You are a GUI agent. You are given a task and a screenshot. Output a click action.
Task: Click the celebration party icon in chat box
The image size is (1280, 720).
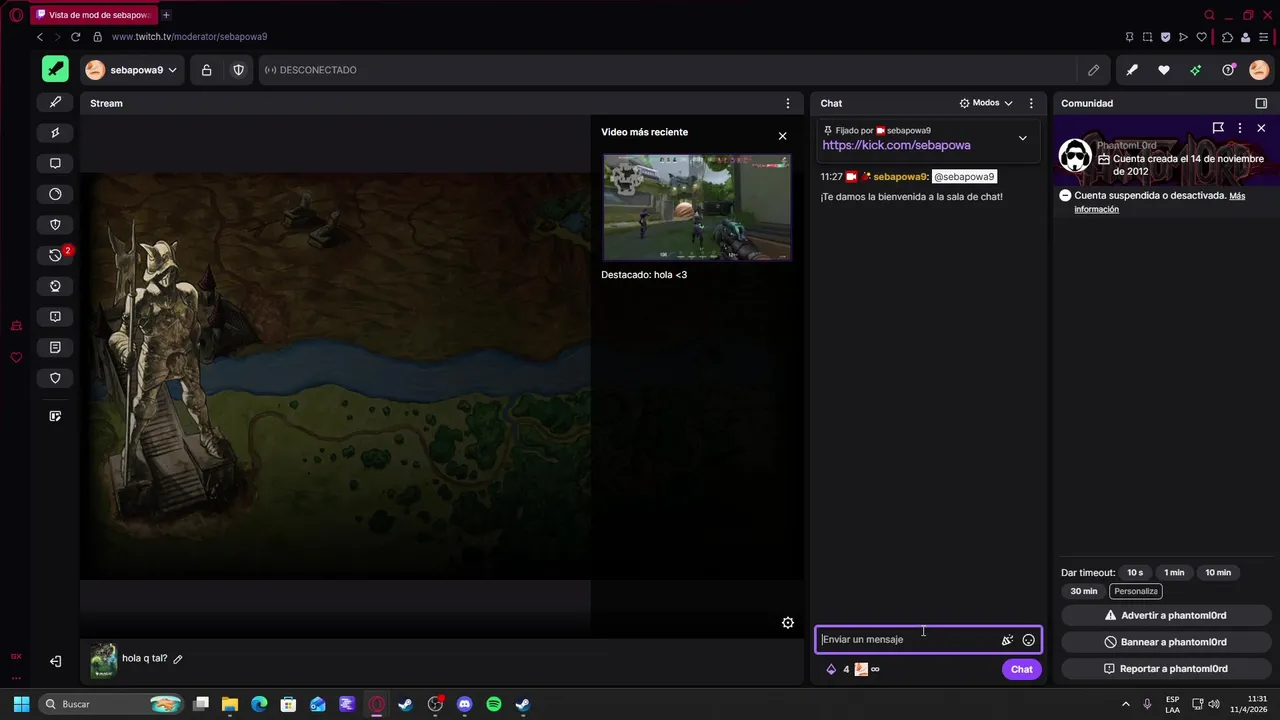tap(1007, 640)
